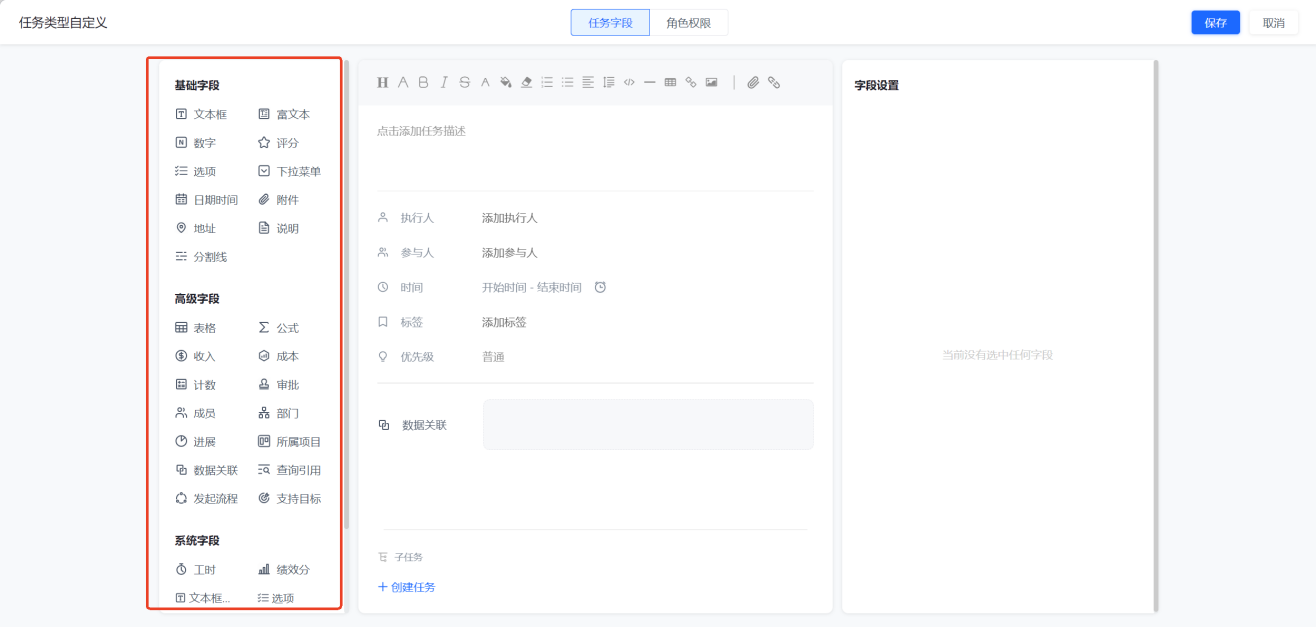Add the 公式 formula field
The width and height of the screenshot is (1316, 627).
(278, 328)
